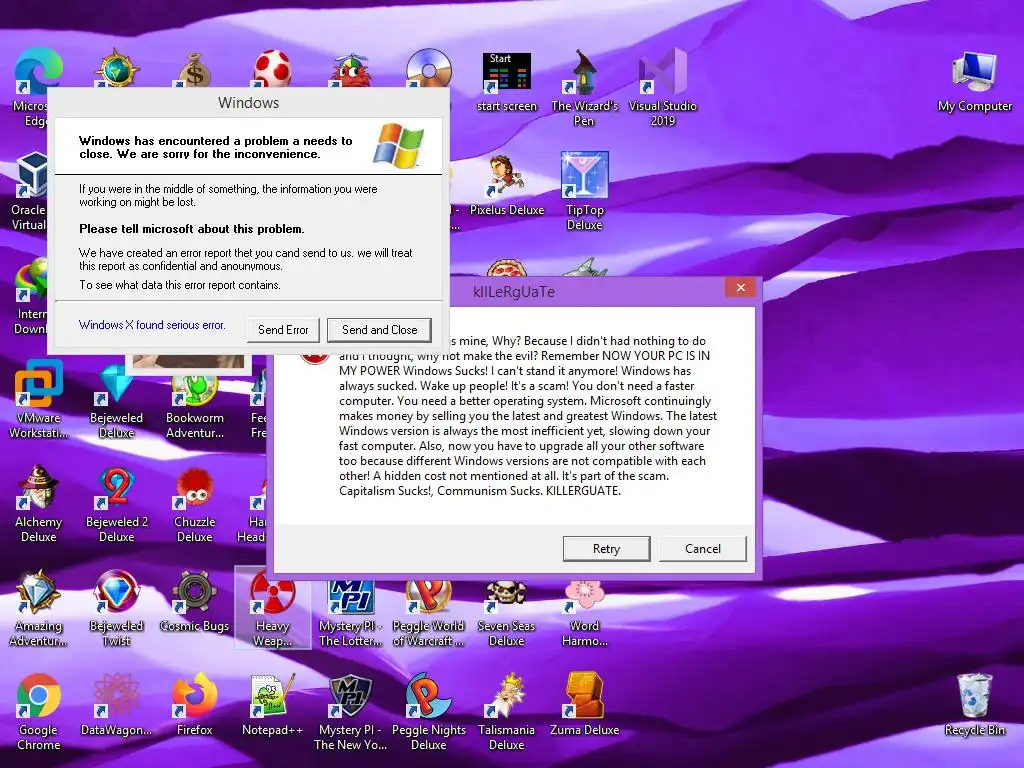Select The Wizard's Pen shortcut

click(584, 88)
